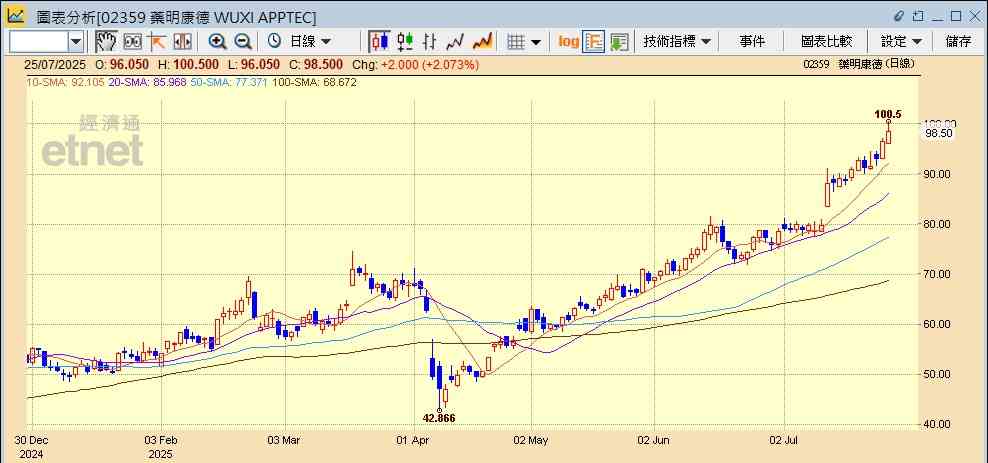Switch to red-green candlestick chart style

(x=405, y=42)
